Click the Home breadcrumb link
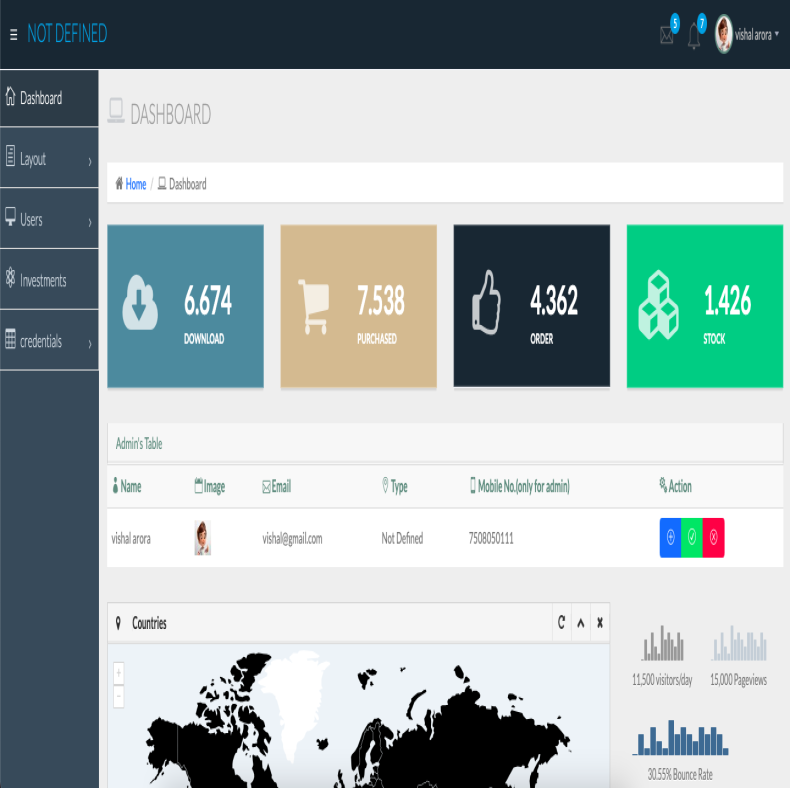 click(x=135, y=184)
